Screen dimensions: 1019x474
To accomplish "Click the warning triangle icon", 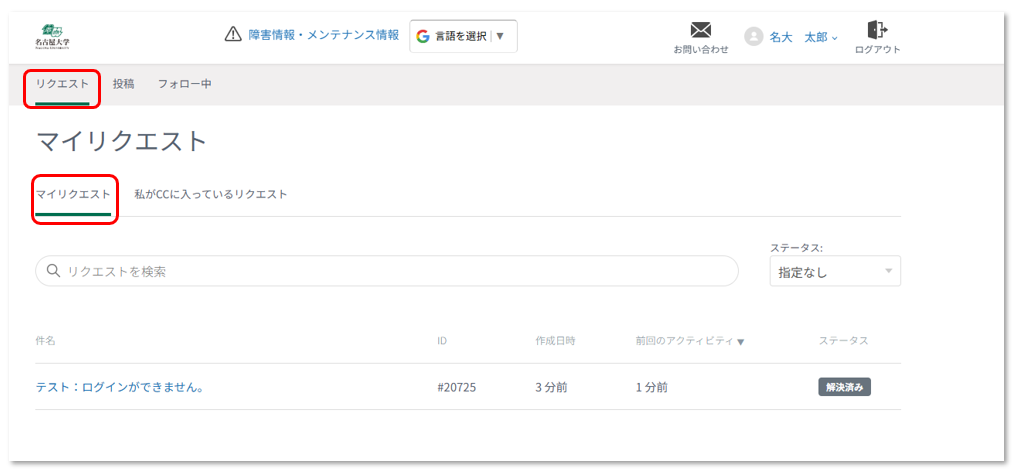I will tap(233, 35).
